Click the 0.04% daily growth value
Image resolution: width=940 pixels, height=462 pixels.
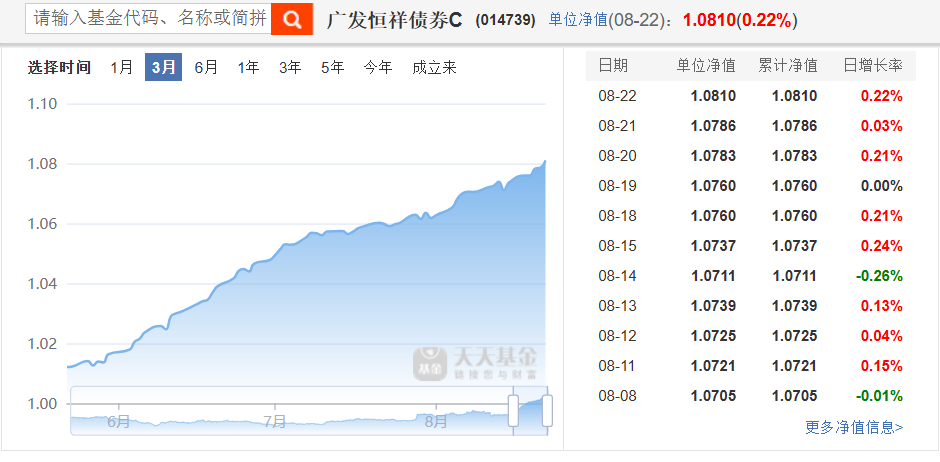[x=881, y=336]
